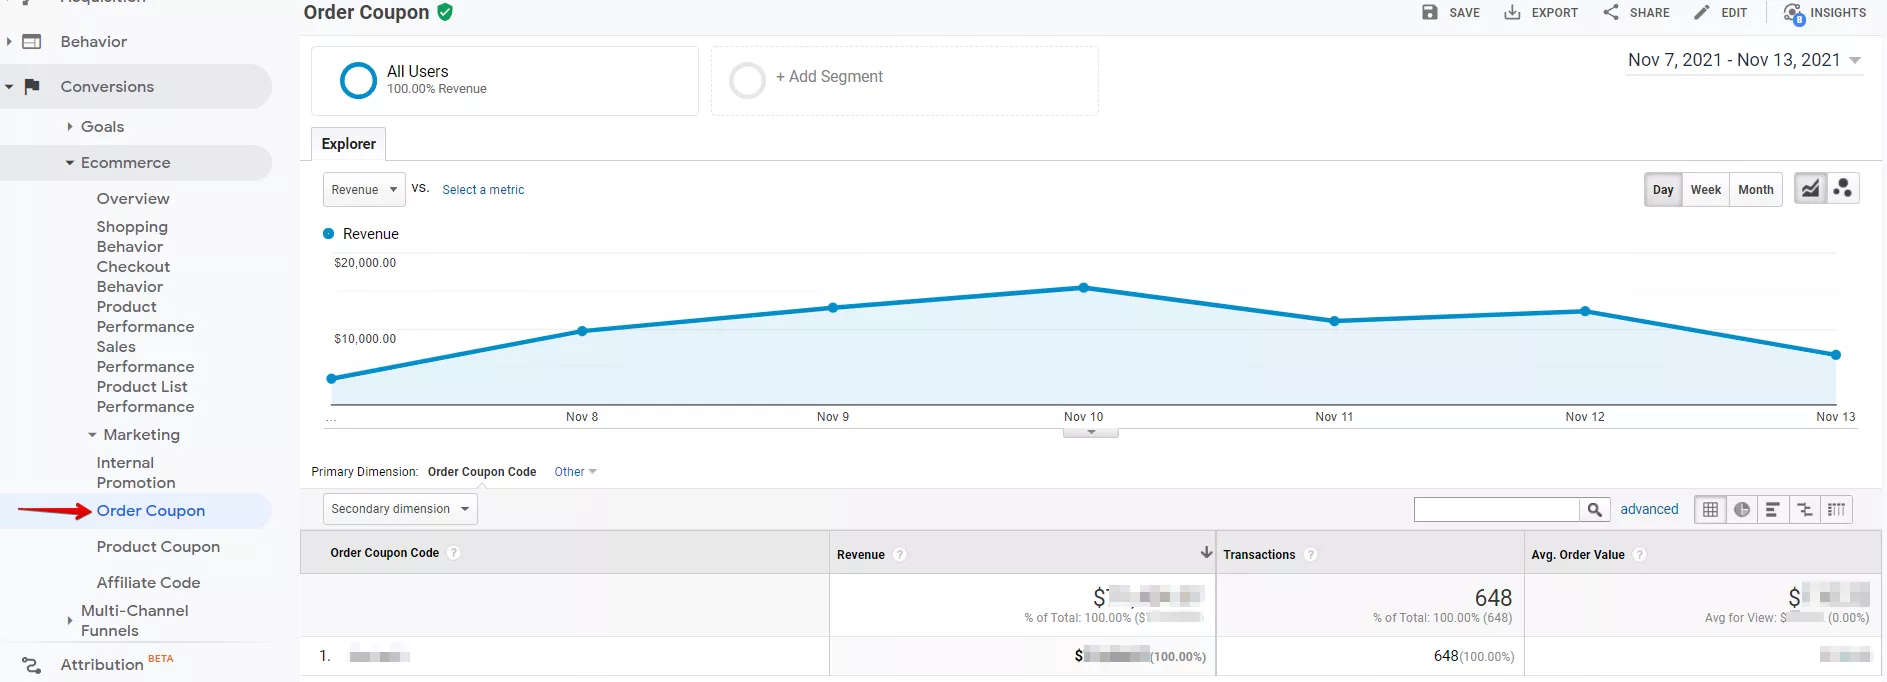
Task: Open the Order Coupon report
Action: pyautogui.click(x=151, y=511)
